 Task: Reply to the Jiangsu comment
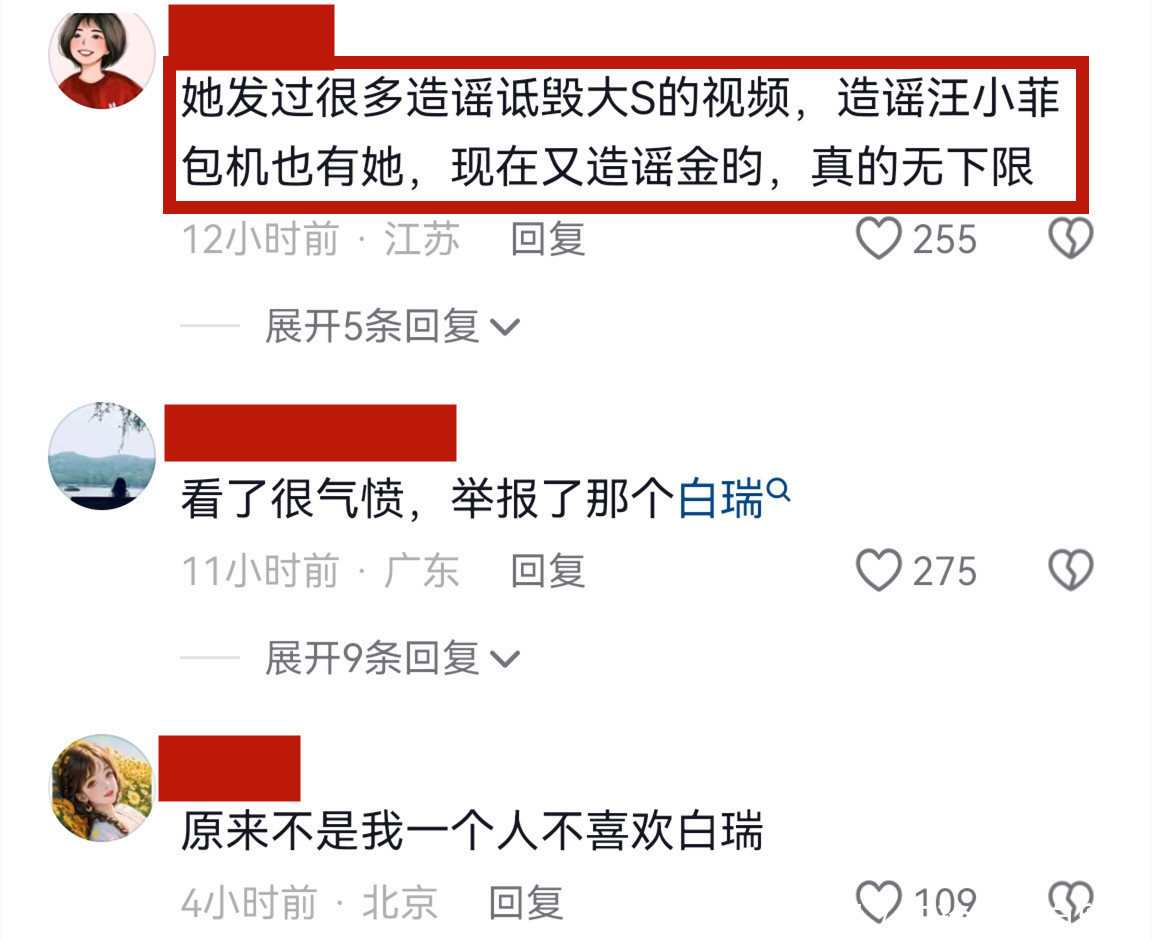pos(547,239)
